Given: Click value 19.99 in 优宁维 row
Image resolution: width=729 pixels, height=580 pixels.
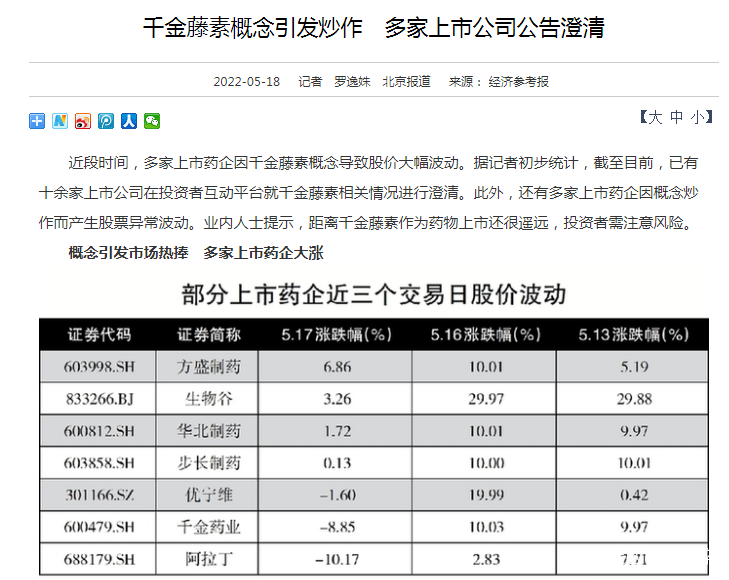Looking at the screenshot, I should coord(486,495).
